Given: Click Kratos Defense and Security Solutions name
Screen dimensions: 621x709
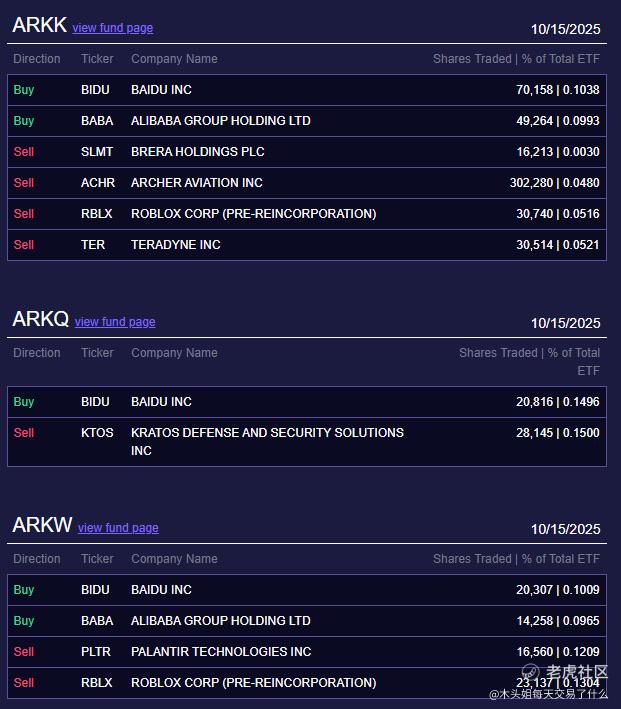Looking at the screenshot, I should click(267, 433).
